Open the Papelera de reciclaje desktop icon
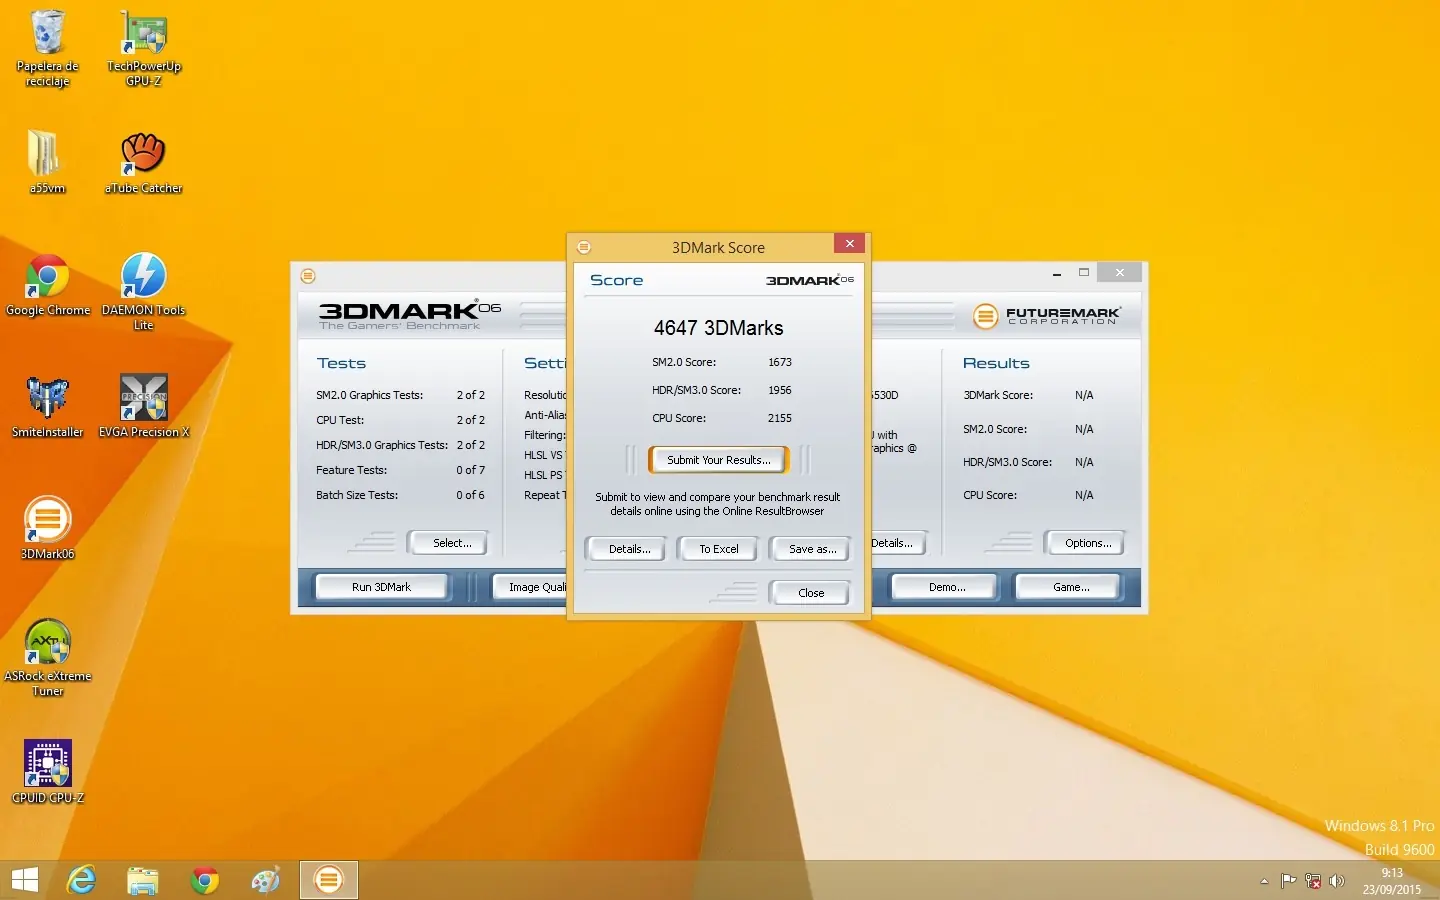The image size is (1440, 900). tap(47, 48)
